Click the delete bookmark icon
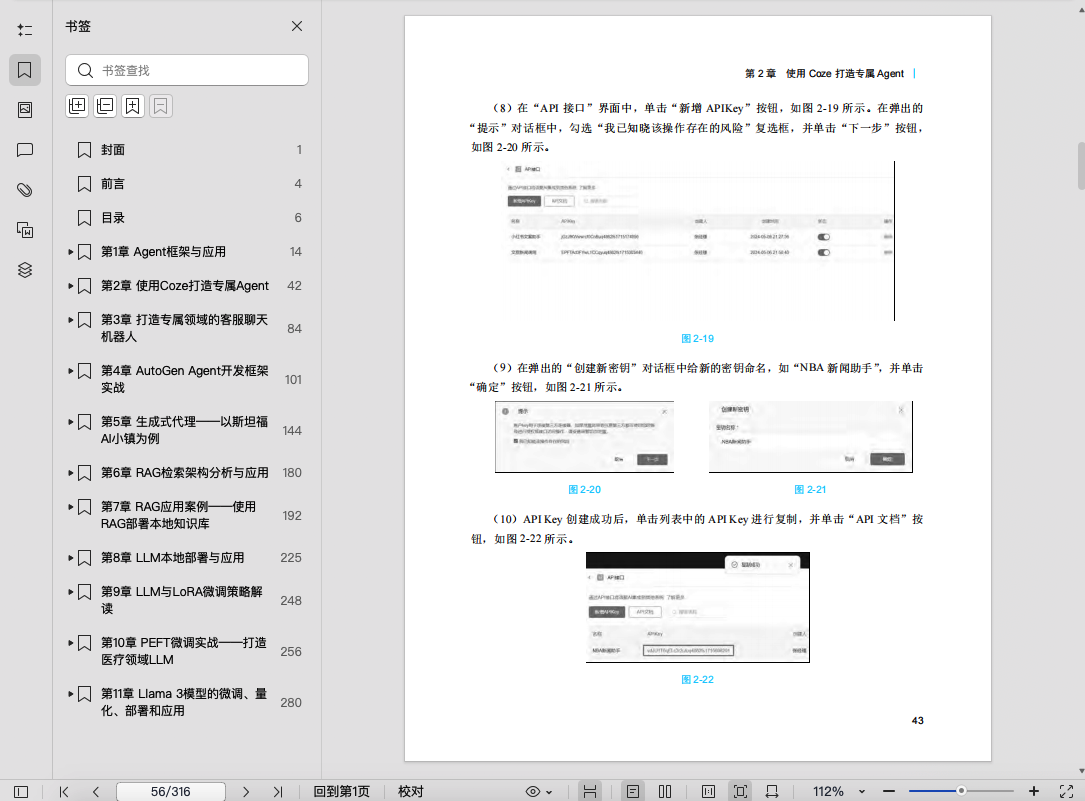 point(161,106)
